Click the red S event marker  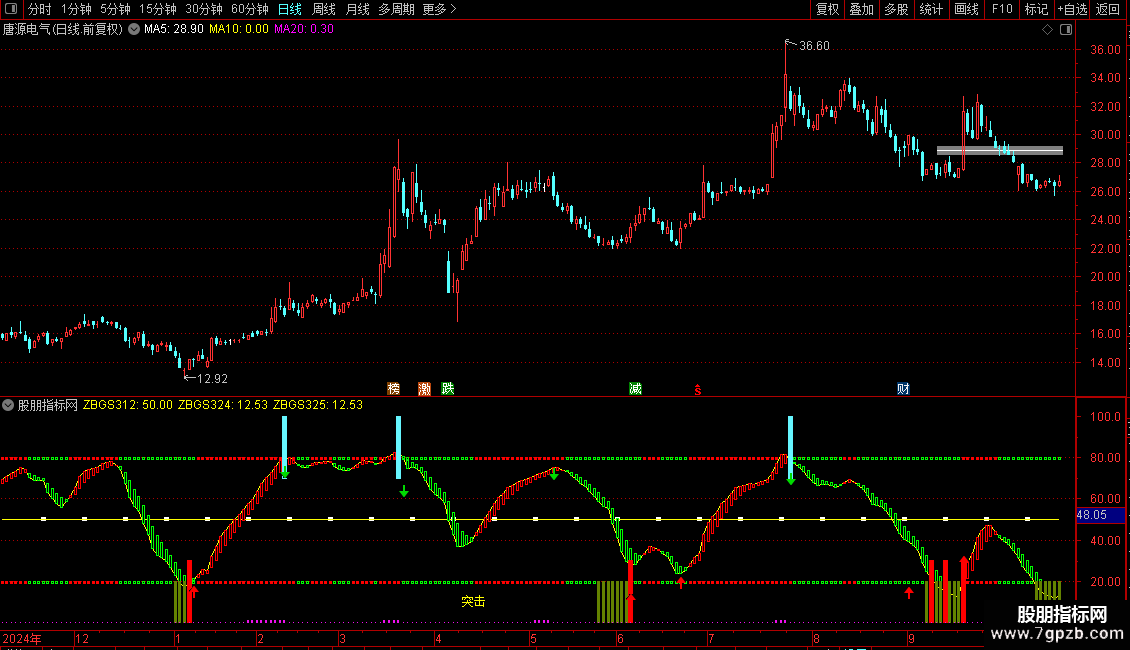coord(698,390)
